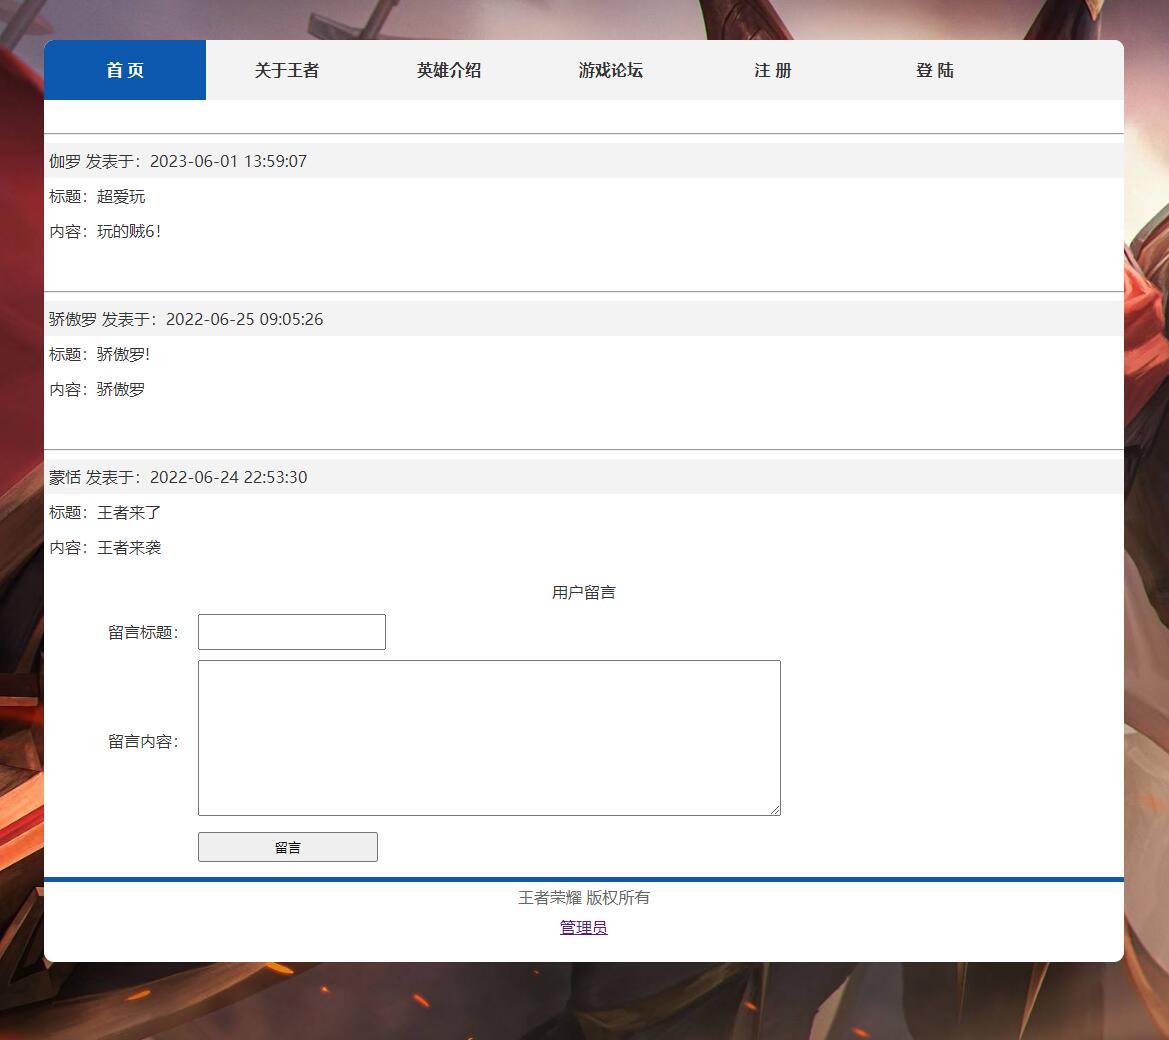Submit the message with the 留言 button
The image size is (1169, 1040).
[x=288, y=847]
